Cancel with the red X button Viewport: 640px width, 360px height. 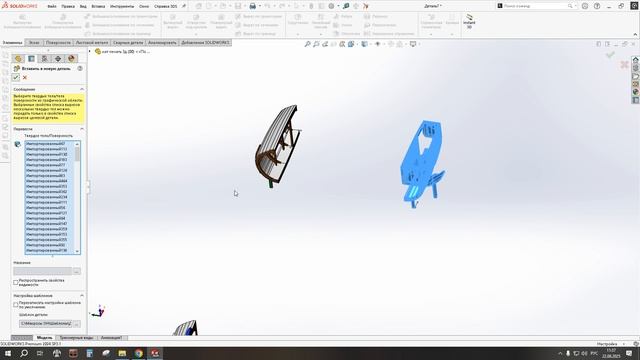click(25, 78)
